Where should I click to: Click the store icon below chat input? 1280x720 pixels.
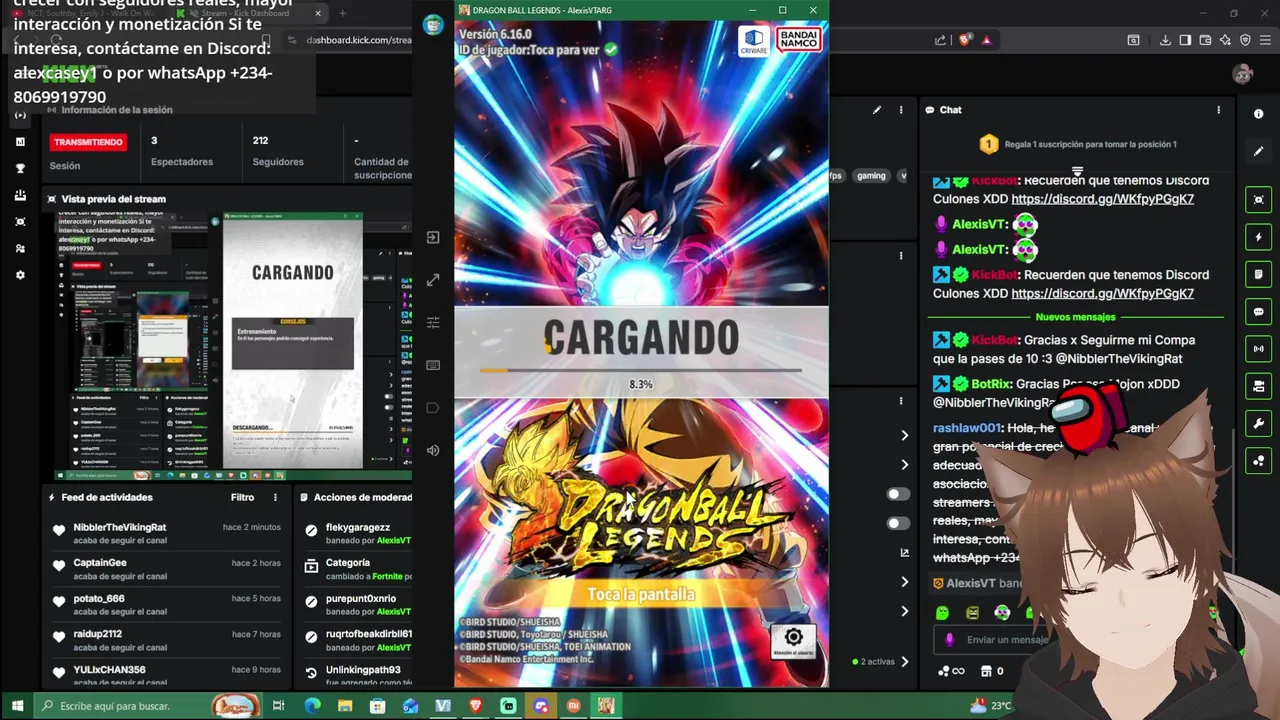(986, 671)
